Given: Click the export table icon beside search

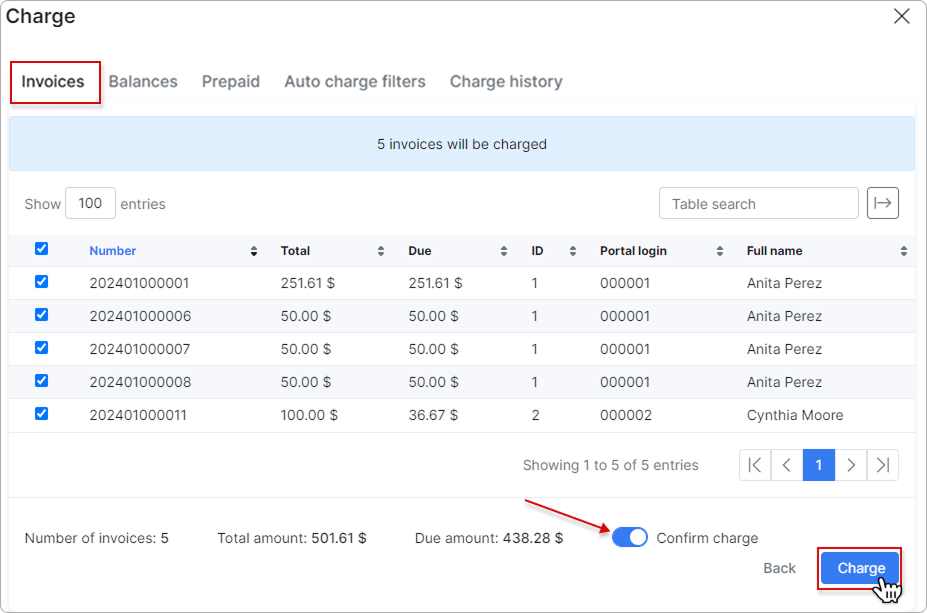Looking at the screenshot, I should (x=882, y=203).
